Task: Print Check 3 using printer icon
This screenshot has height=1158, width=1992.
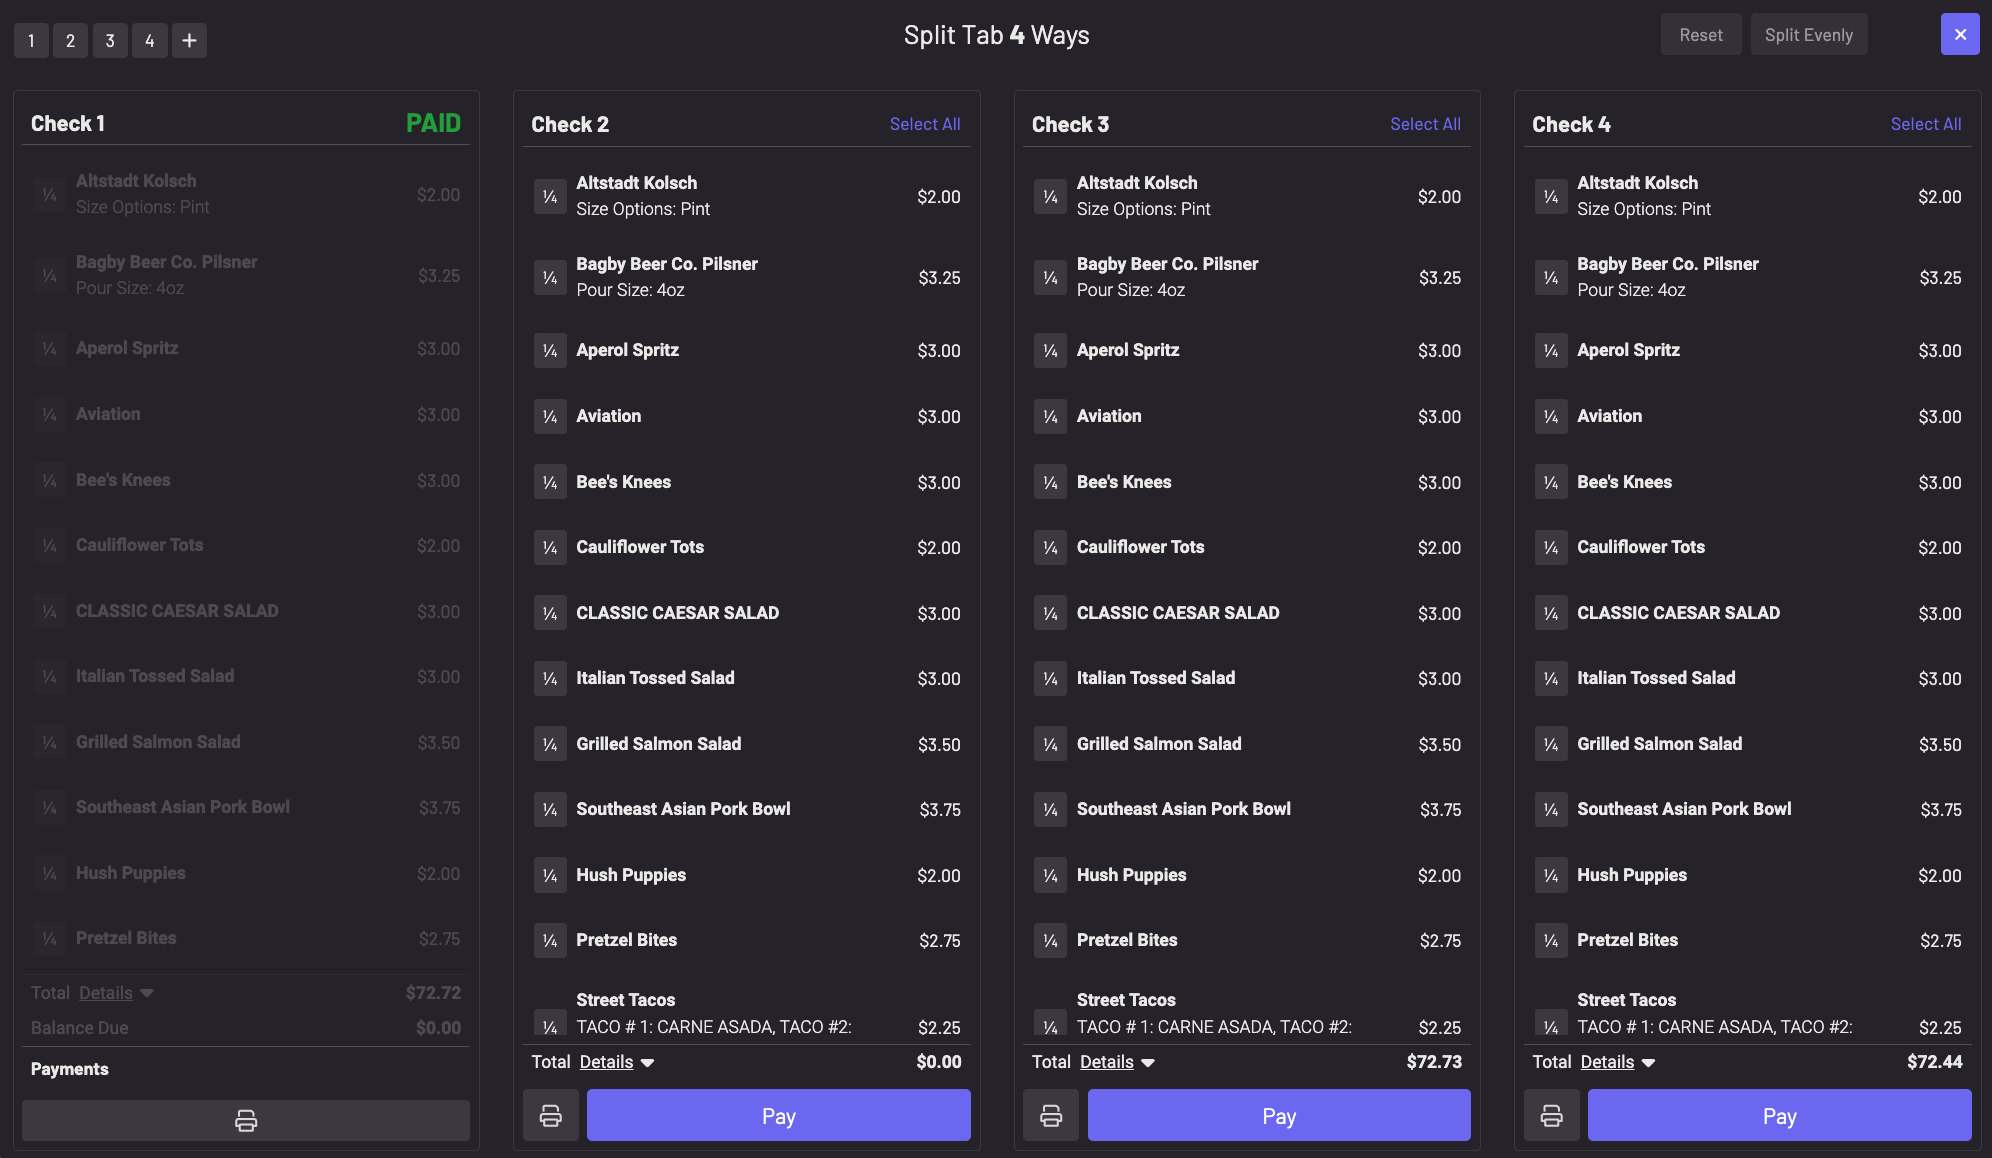Action: [1051, 1116]
